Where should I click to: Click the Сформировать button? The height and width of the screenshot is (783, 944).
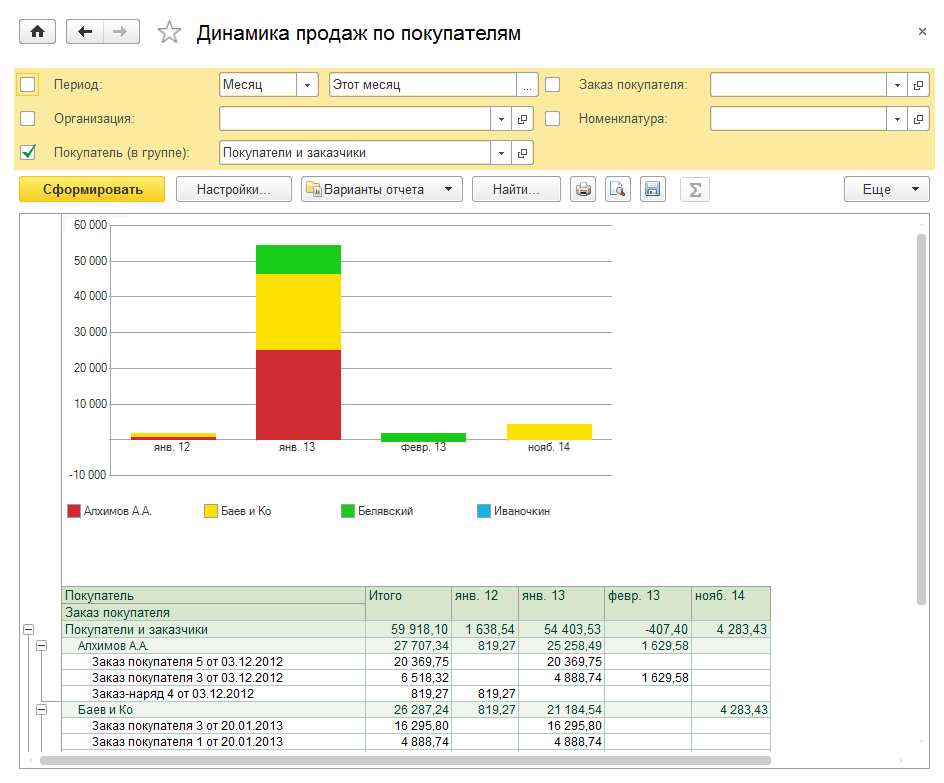92,189
